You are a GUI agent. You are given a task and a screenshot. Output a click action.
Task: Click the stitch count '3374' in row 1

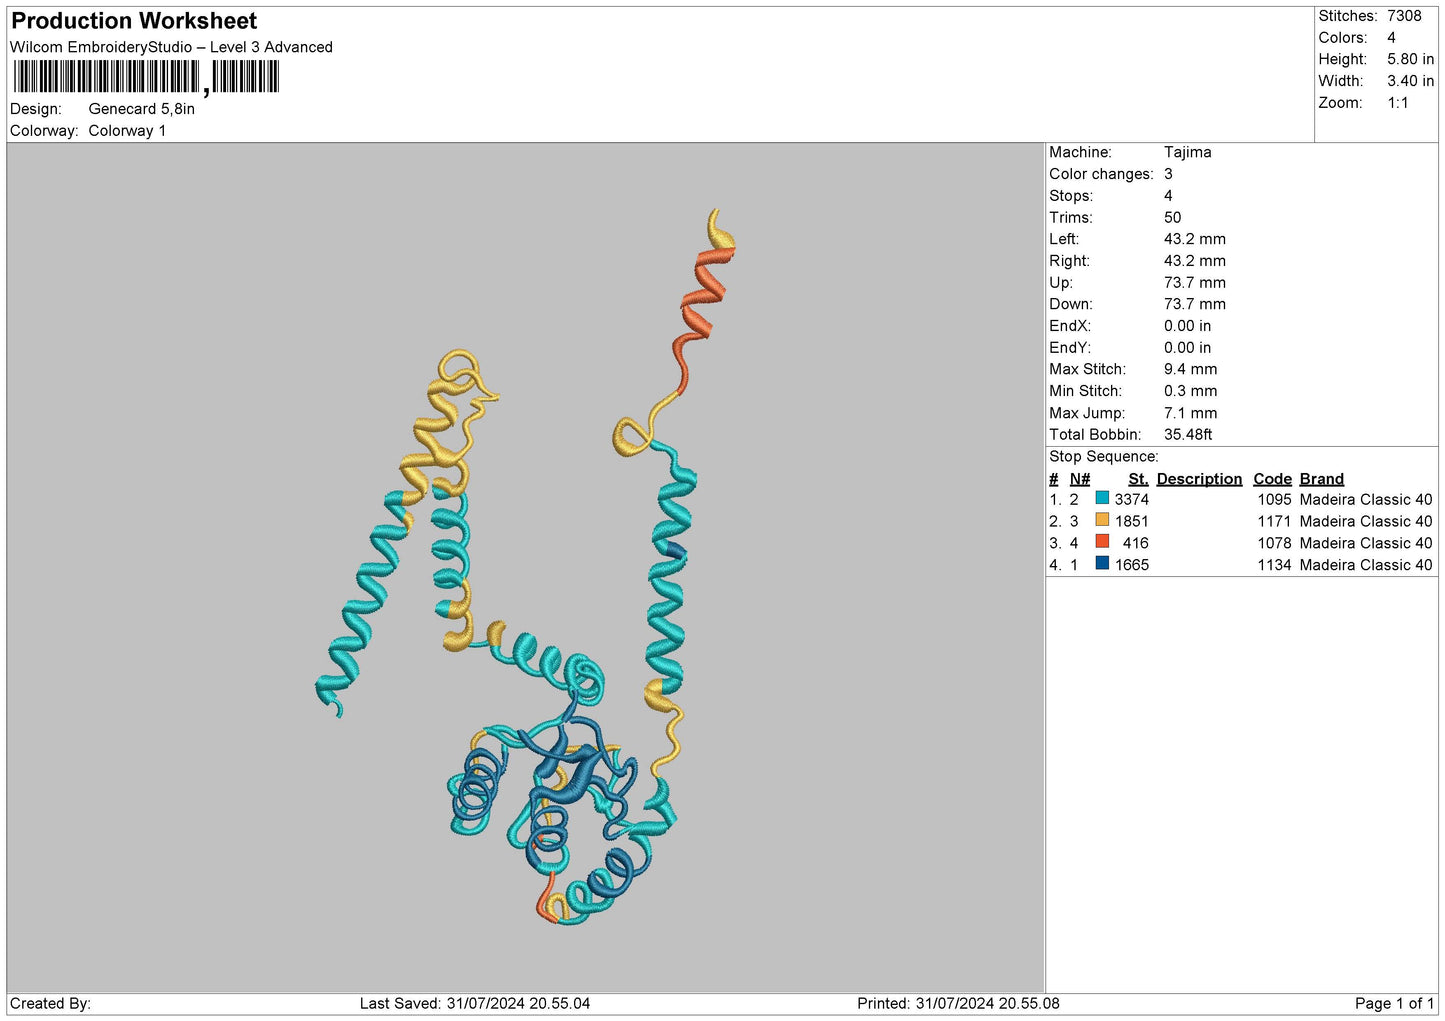pyautogui.click(x=1132, y=500)
